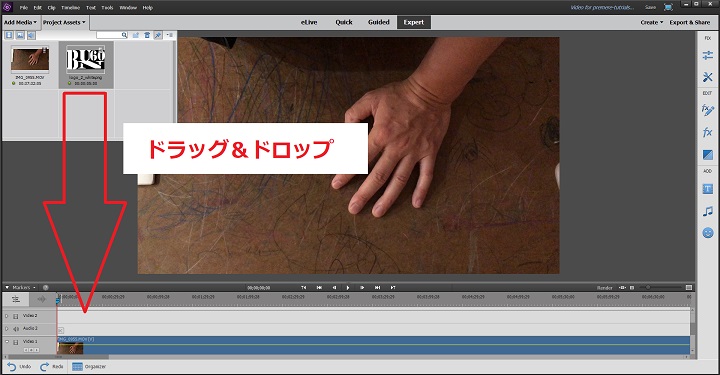This screenshot has height=375, width=720.
Task: Step back one frame
Action: click(334, 287)
